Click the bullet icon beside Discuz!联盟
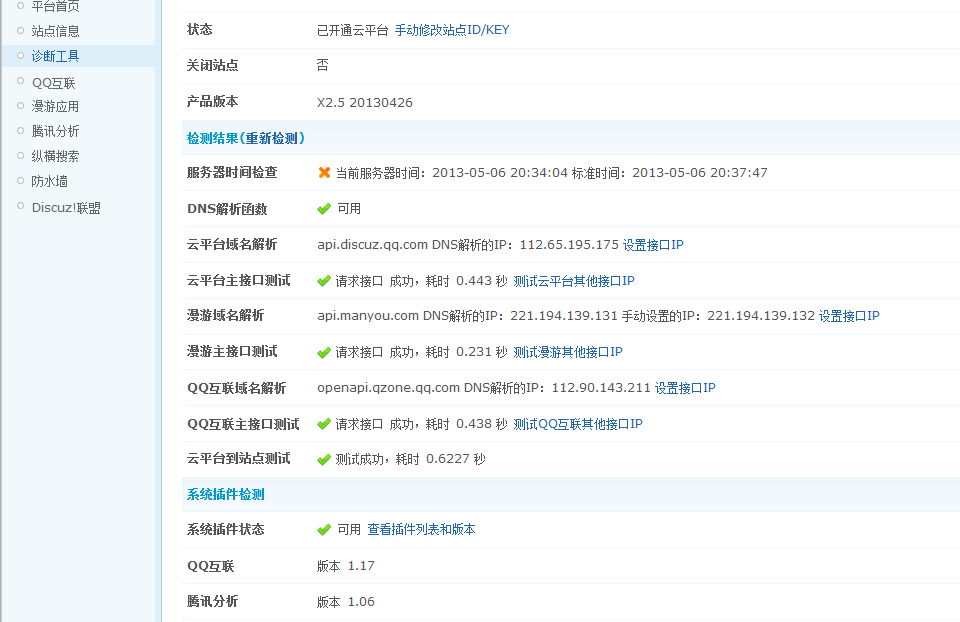 (20, 206)
